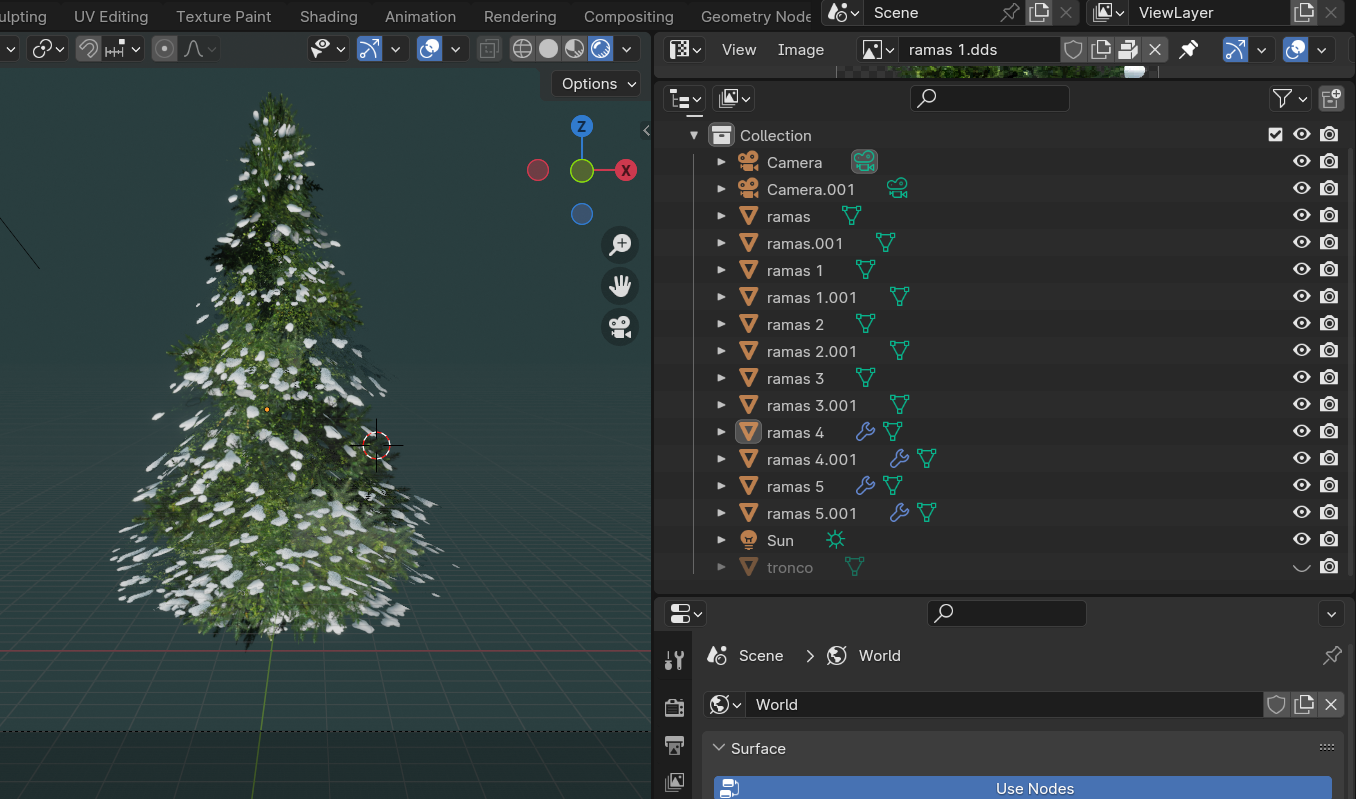Collapse the Collection tree

[694, 135]
